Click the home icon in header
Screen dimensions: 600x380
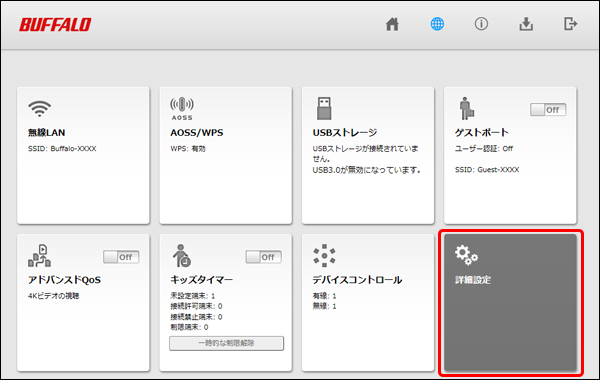[392, 24]
